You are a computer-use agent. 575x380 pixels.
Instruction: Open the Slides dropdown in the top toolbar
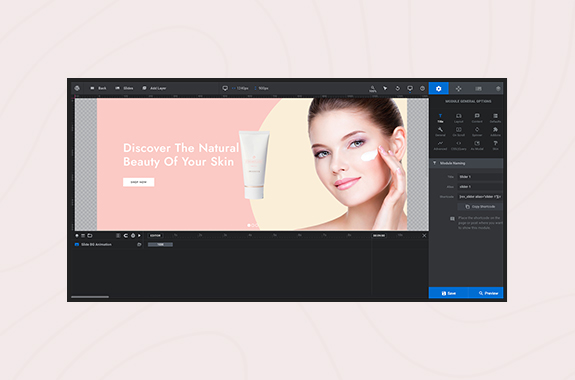[124, 88]
